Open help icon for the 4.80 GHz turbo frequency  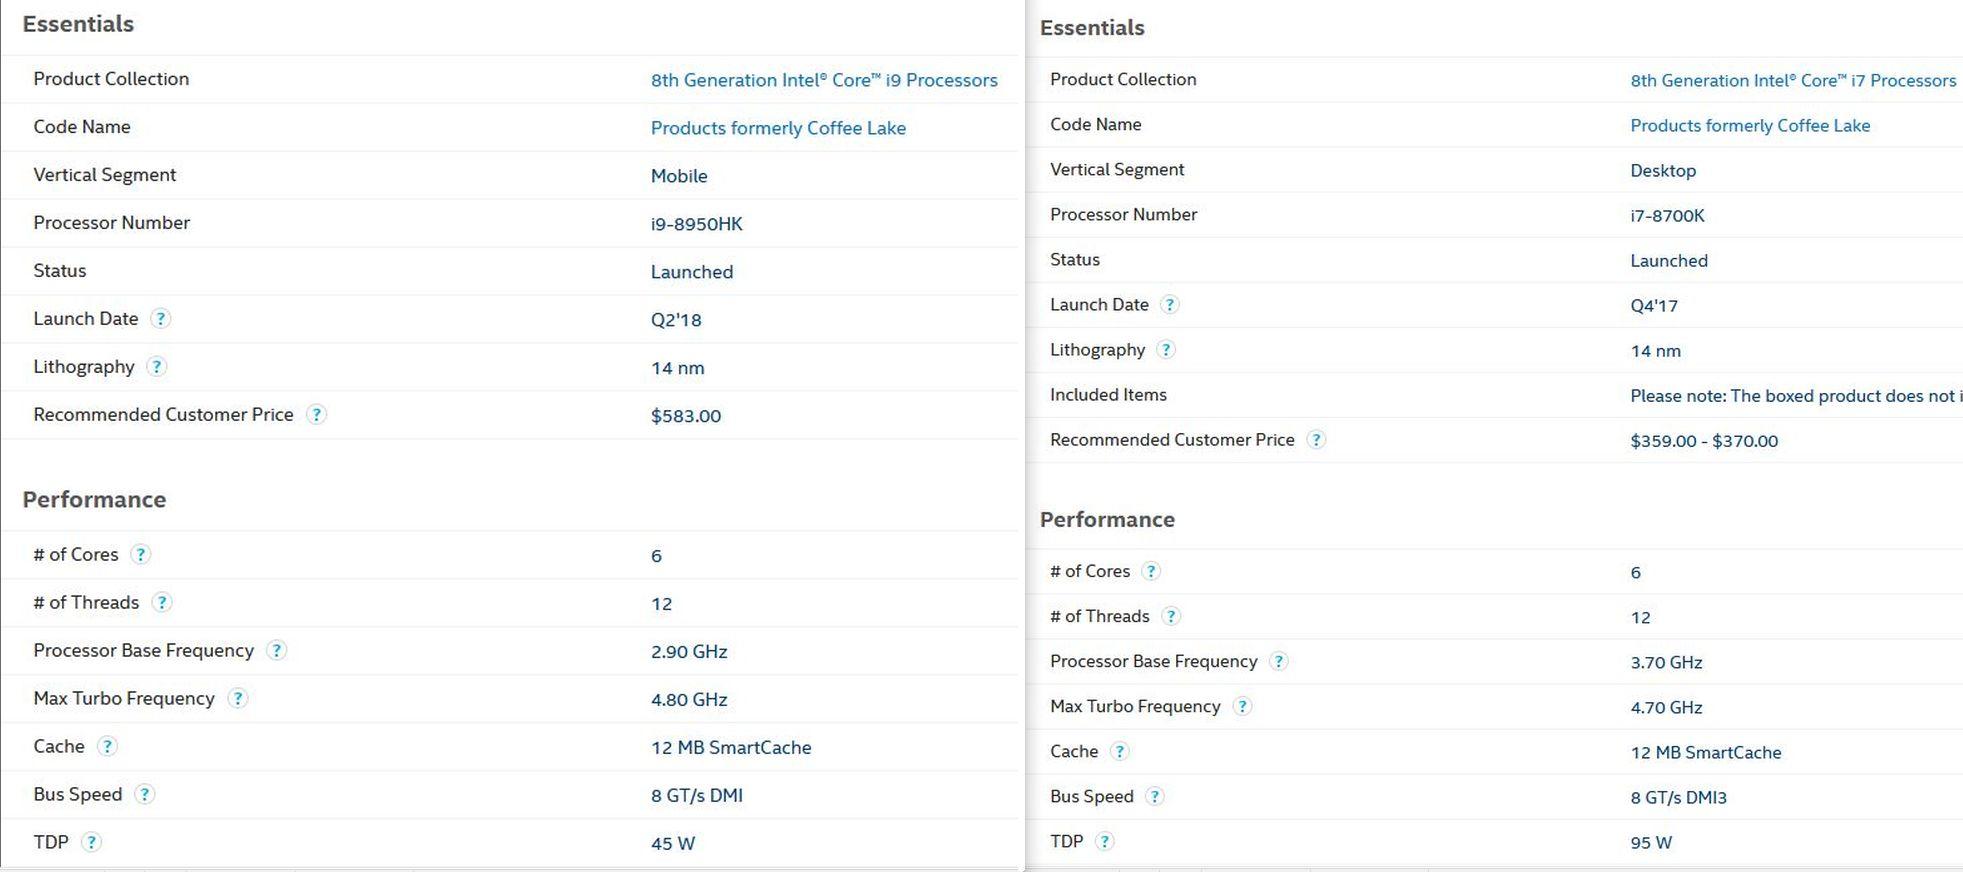pos(237,699)
